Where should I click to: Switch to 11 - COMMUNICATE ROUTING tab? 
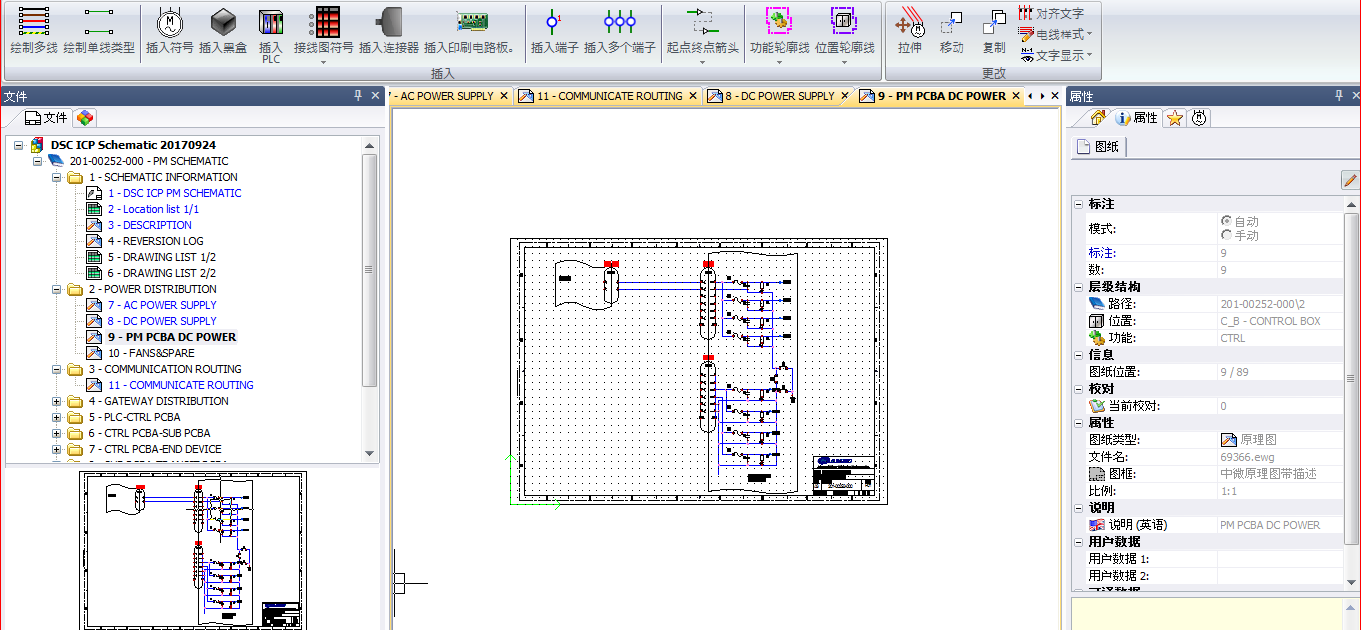point(609,96)
